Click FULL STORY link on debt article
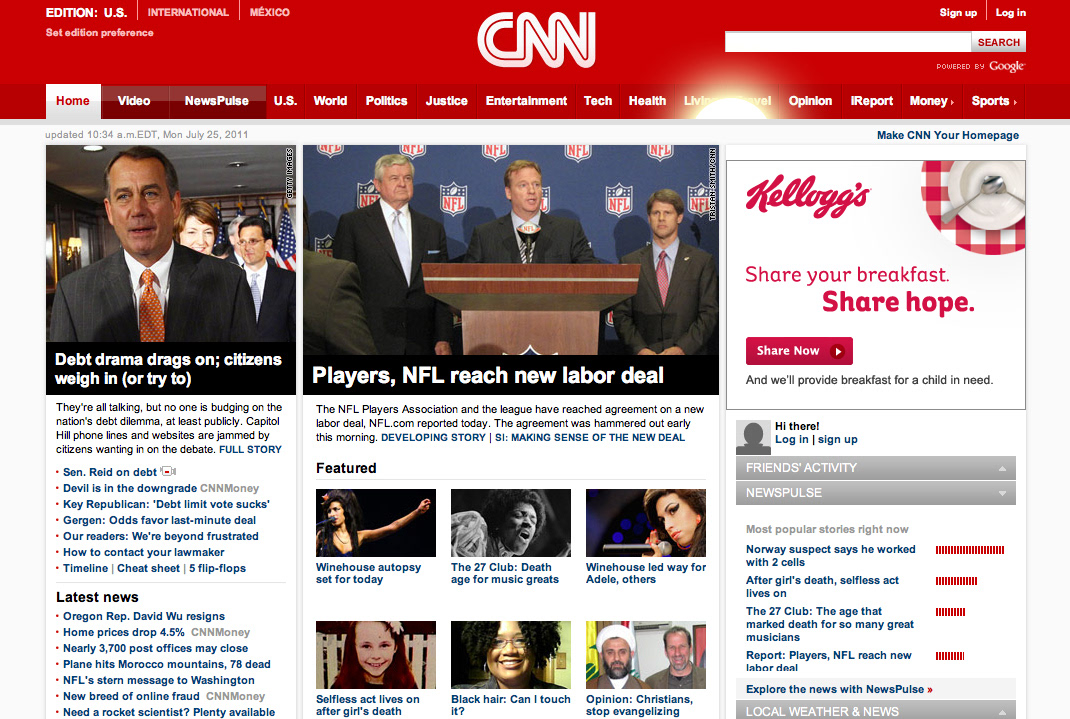The height and width of the screenshot is (719, 1070). coord(250,450)
